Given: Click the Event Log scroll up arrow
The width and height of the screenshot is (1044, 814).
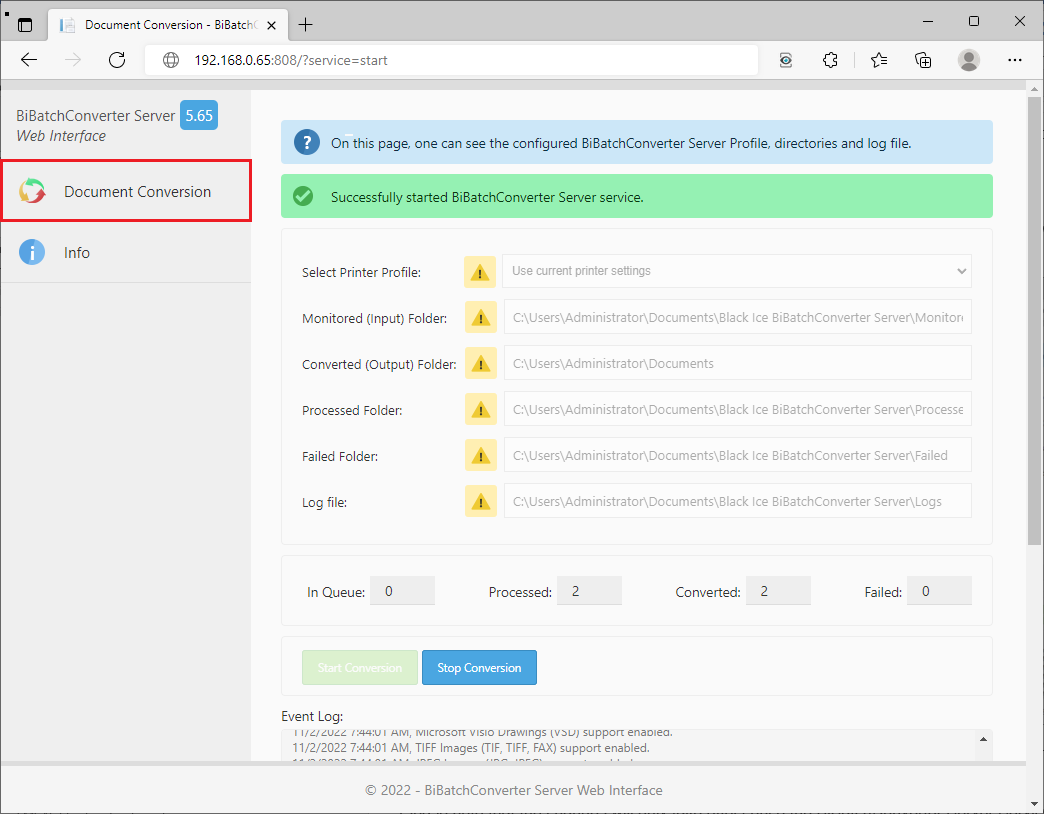Looking at the screenshot, I should pos(983,740).
